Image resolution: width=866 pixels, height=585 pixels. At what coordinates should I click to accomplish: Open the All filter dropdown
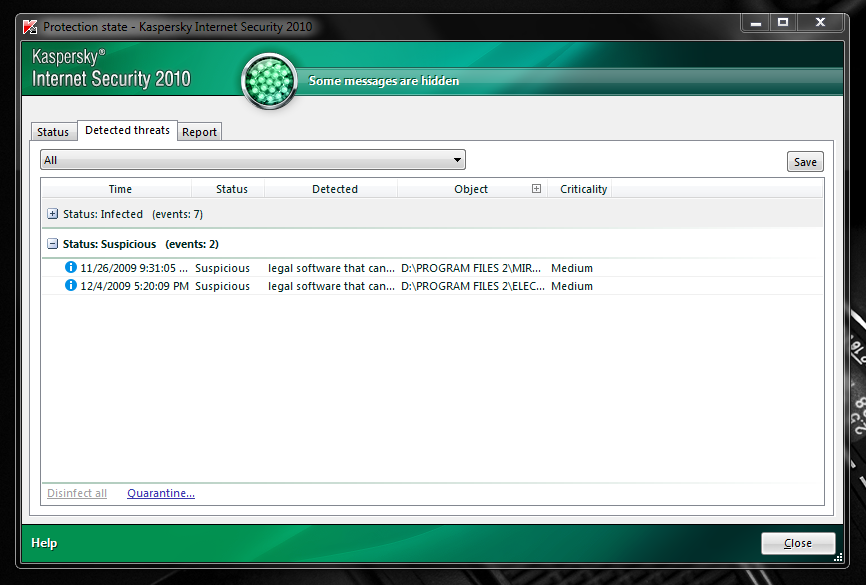(x=253, y=160)
